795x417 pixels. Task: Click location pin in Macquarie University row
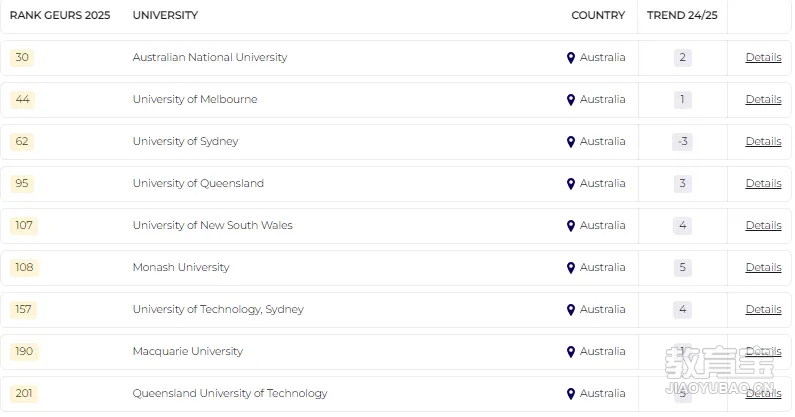(570, 352)
